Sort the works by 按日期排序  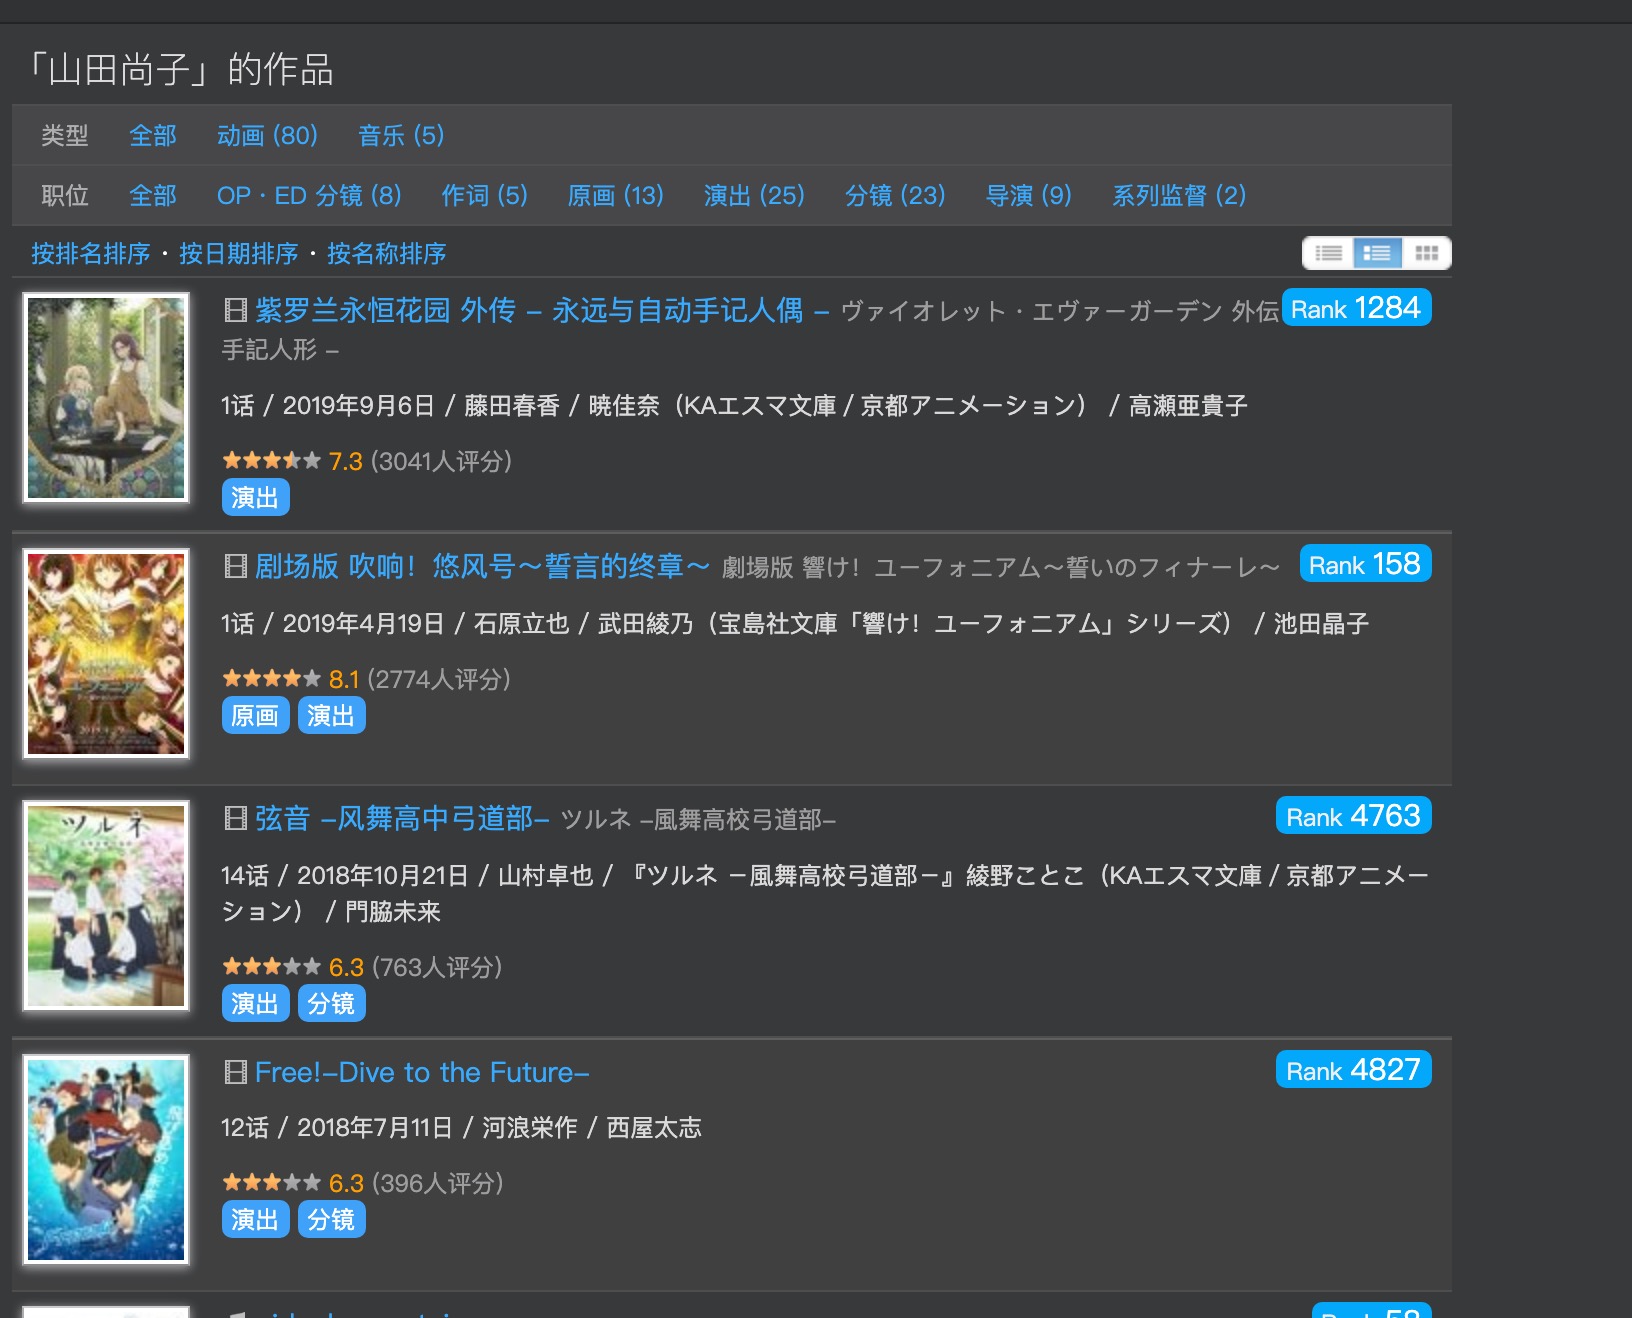coord(238,255)
